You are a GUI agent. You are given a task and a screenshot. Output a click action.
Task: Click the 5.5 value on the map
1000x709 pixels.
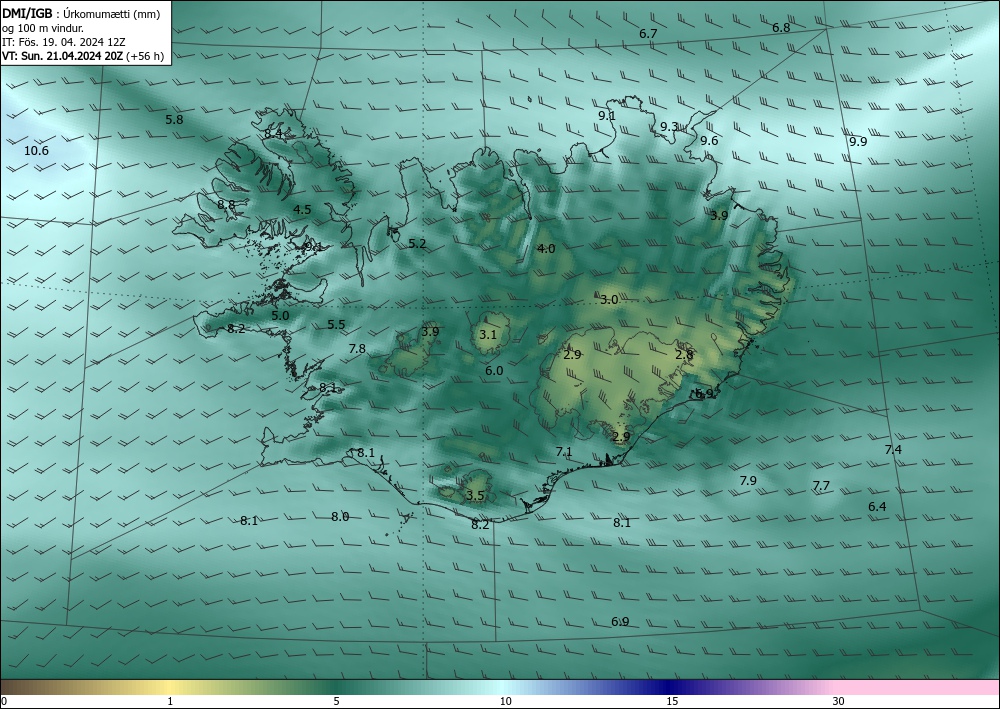[x=336, y=325]
